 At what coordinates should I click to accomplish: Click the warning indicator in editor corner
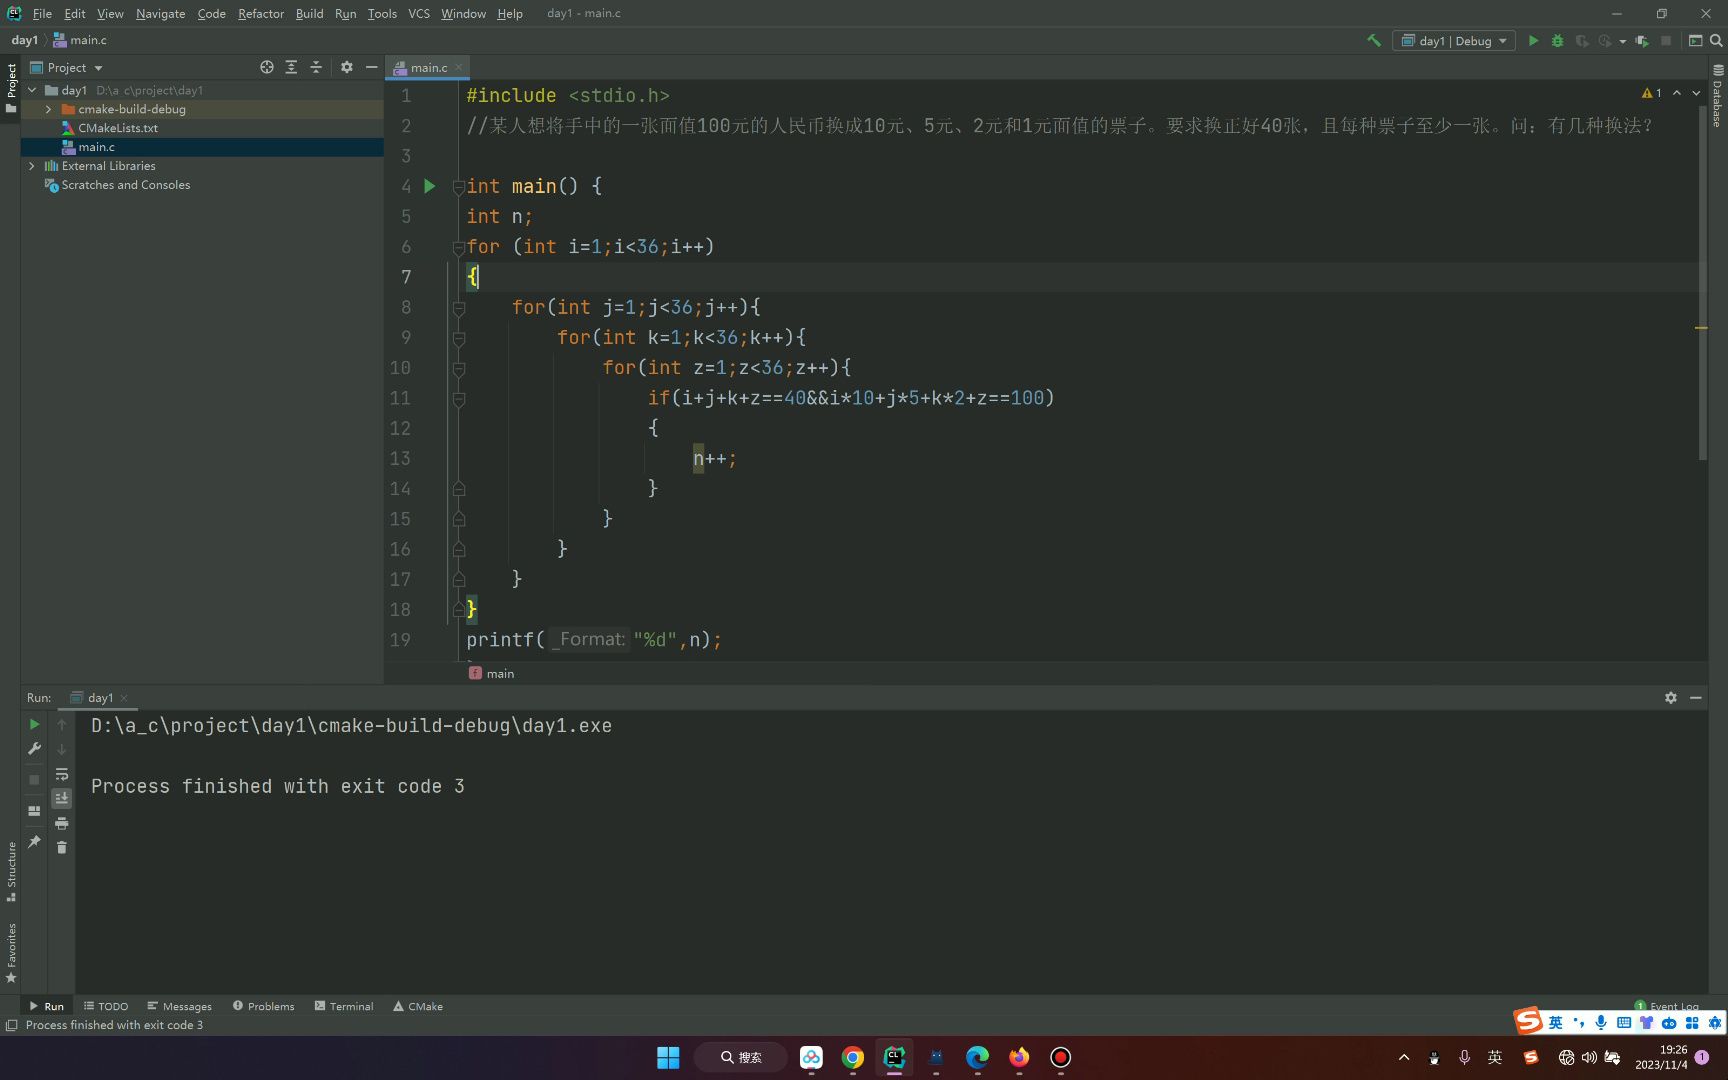tap(1651, 93)
